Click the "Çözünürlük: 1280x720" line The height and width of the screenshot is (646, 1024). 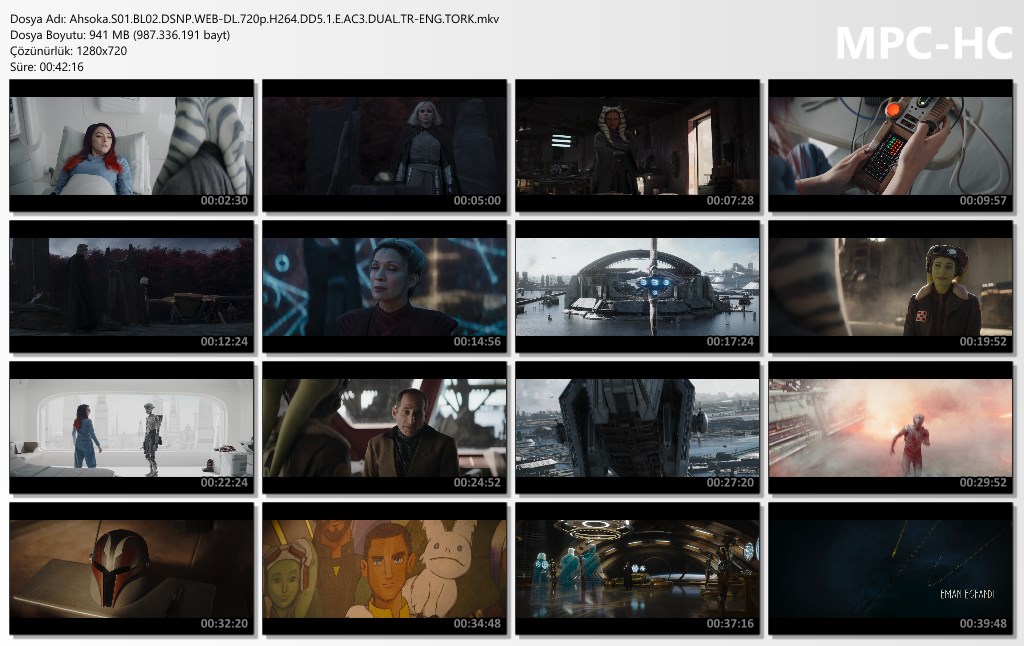(69, 51)
